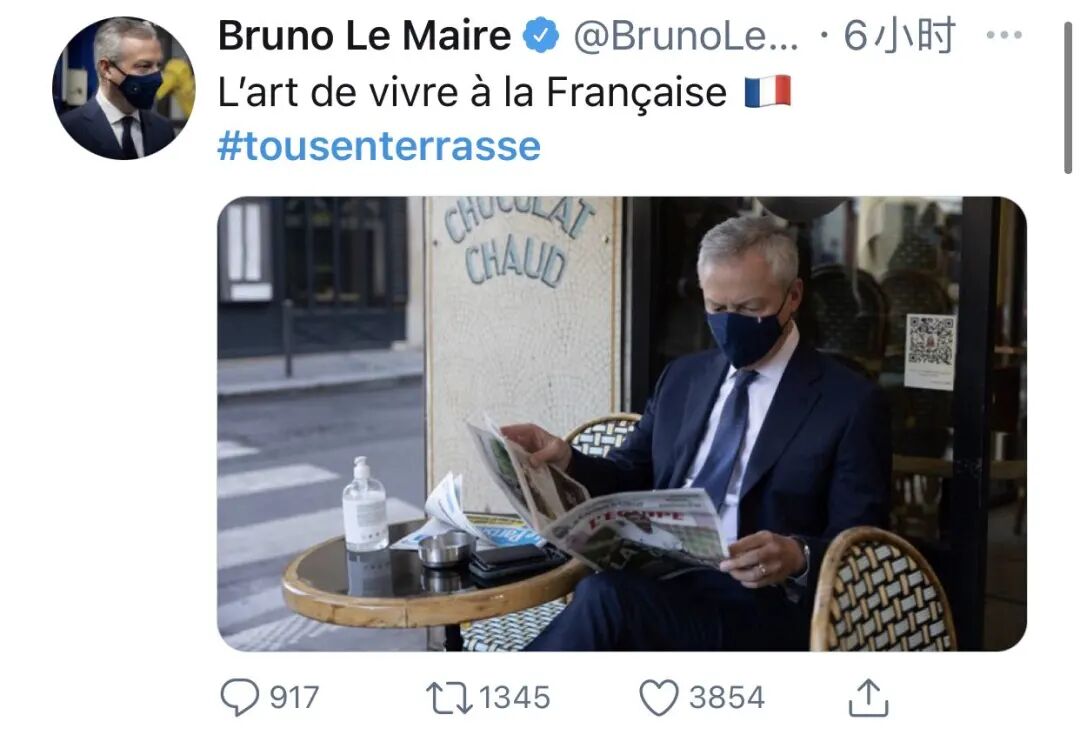The image size is (1080, 735).
Task: Click the scrollbar thumb on the right
Action: coord(1068,96)
